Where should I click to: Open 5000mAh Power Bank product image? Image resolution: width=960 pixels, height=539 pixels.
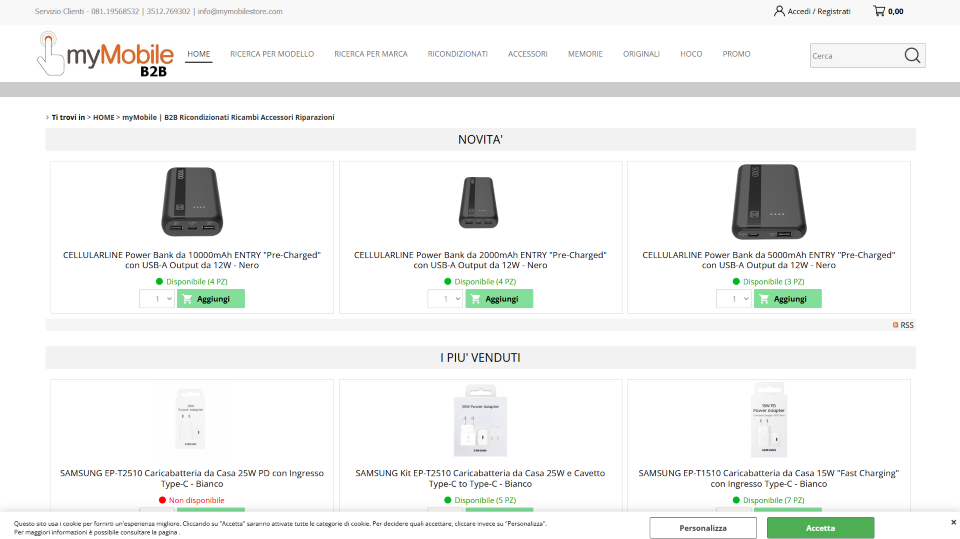tap(769, 202)
